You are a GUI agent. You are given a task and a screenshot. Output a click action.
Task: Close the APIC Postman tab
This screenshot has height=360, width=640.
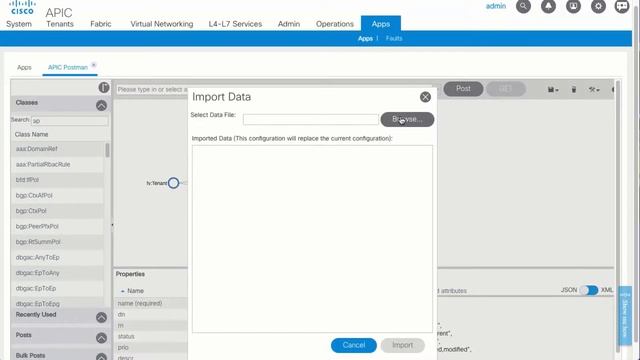pyautogui.click(x=93, y=65)
